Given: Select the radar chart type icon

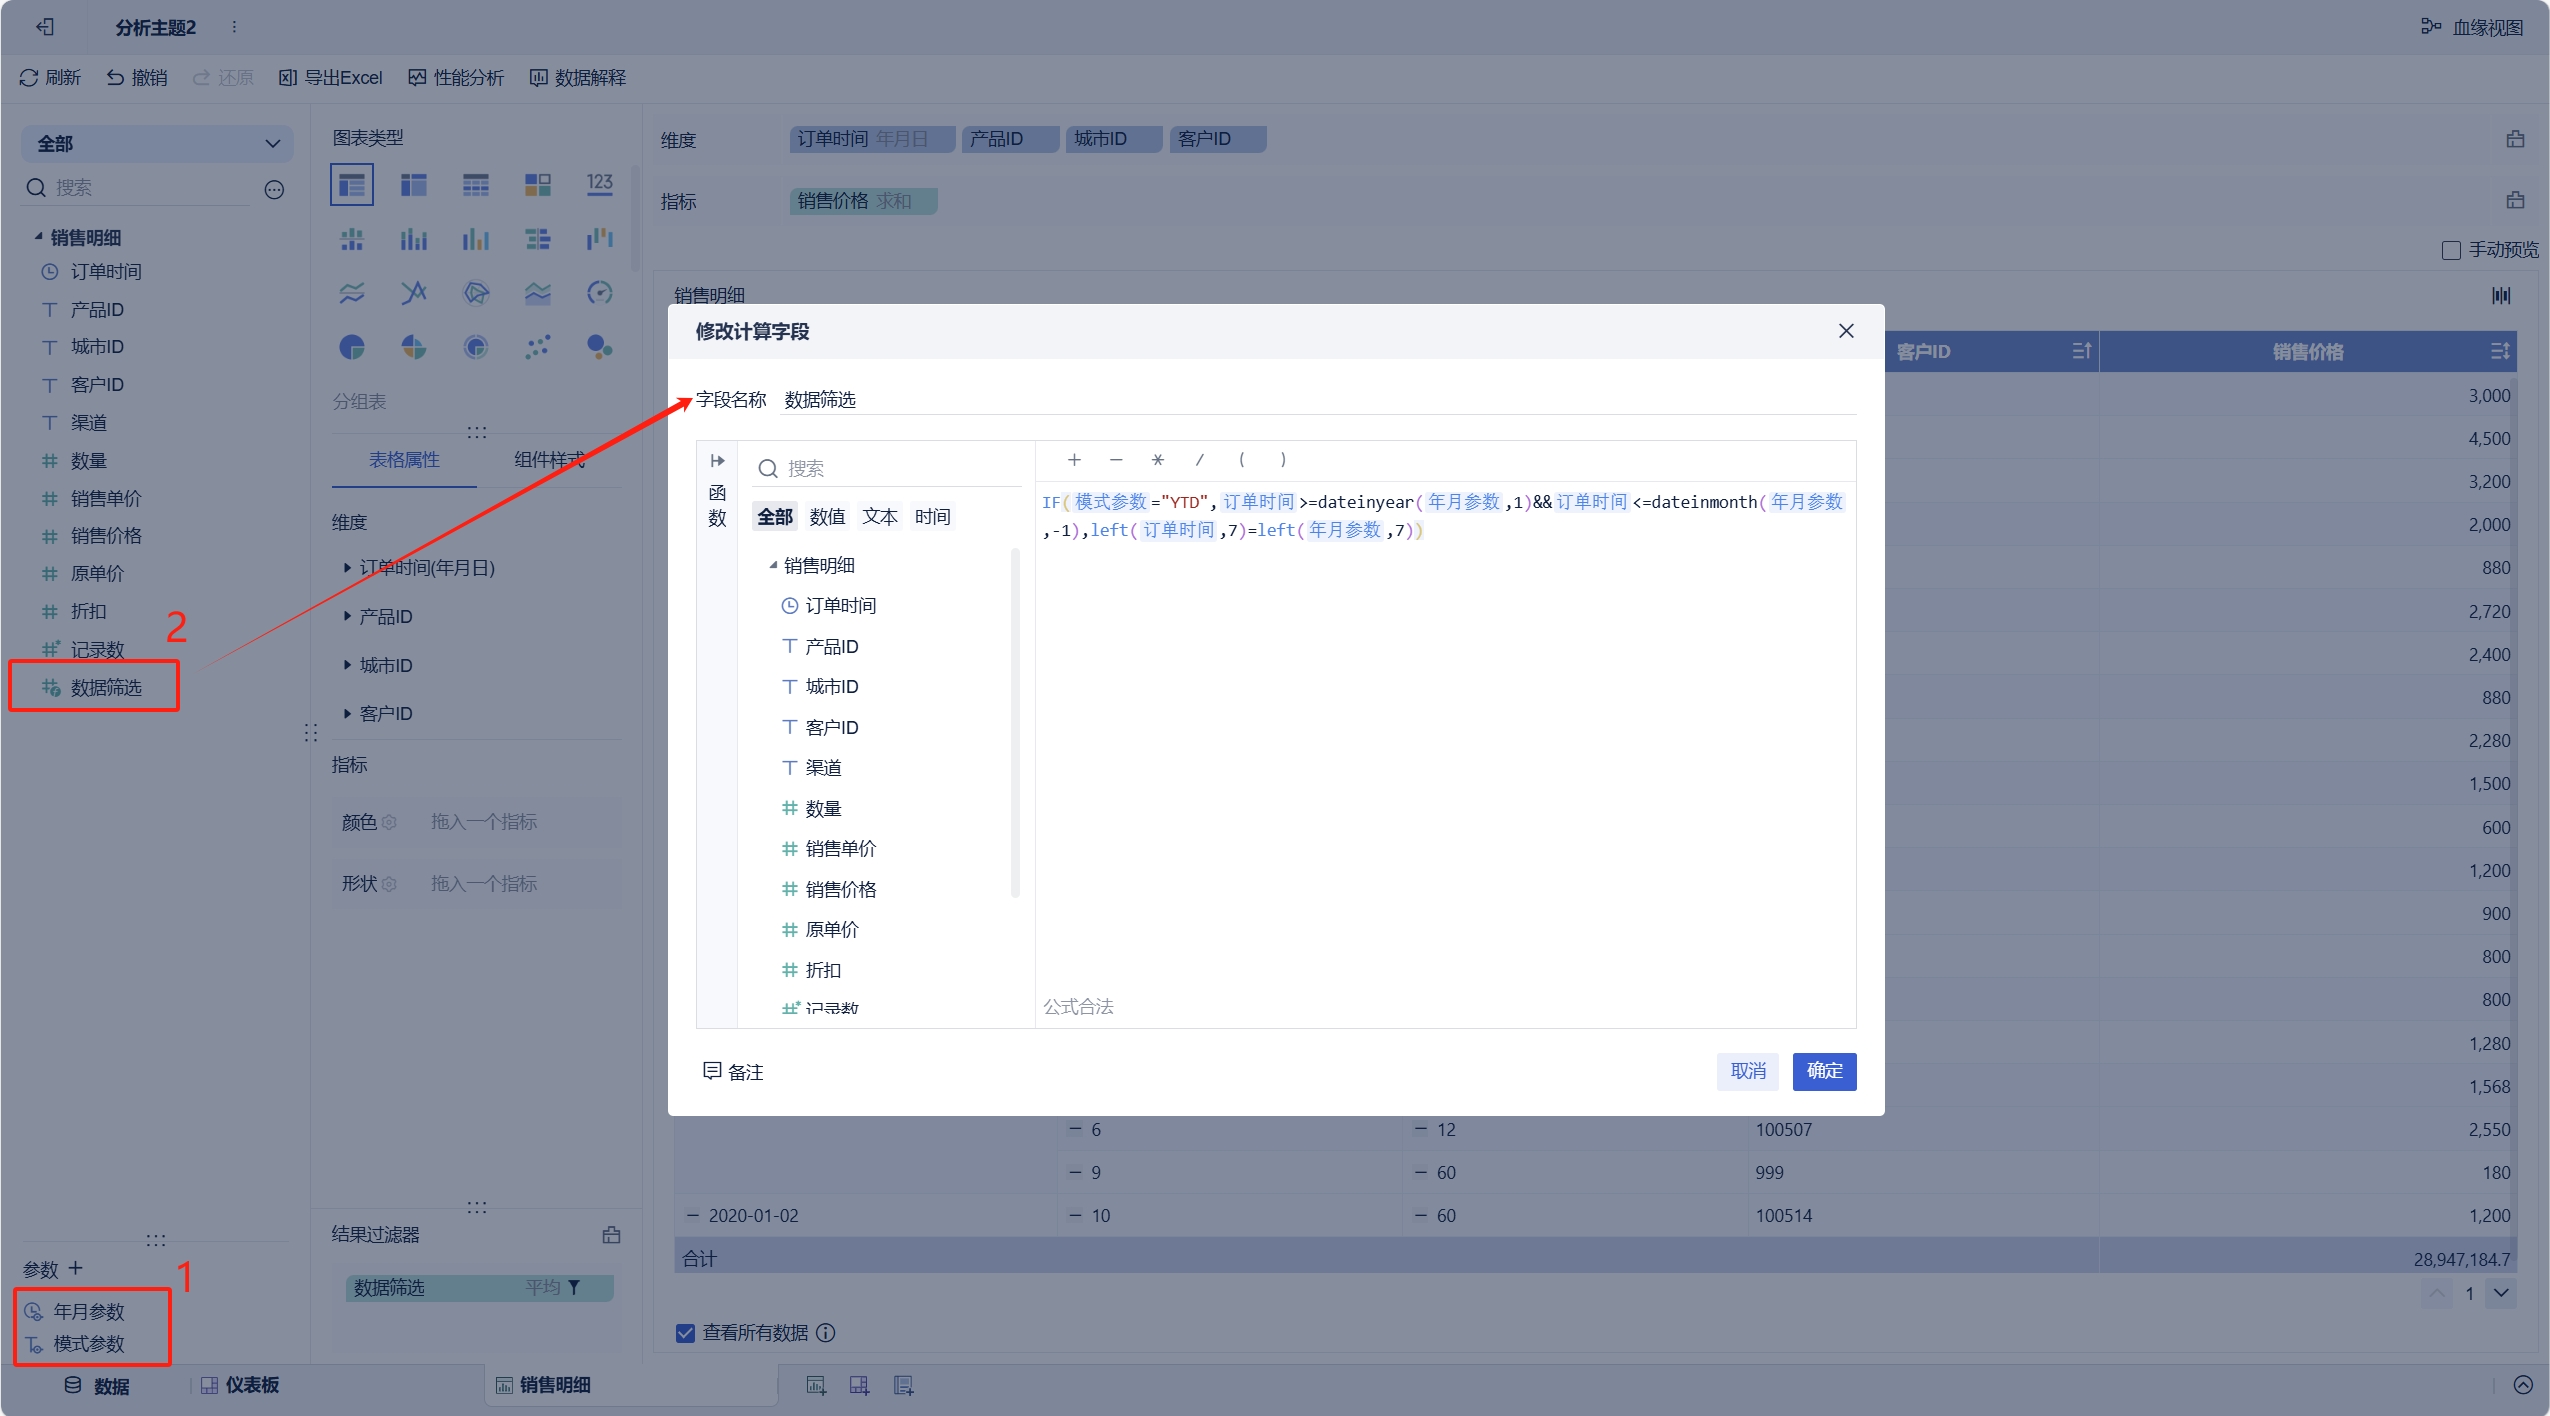Looking at the screenshot, I should coord(476,293).
